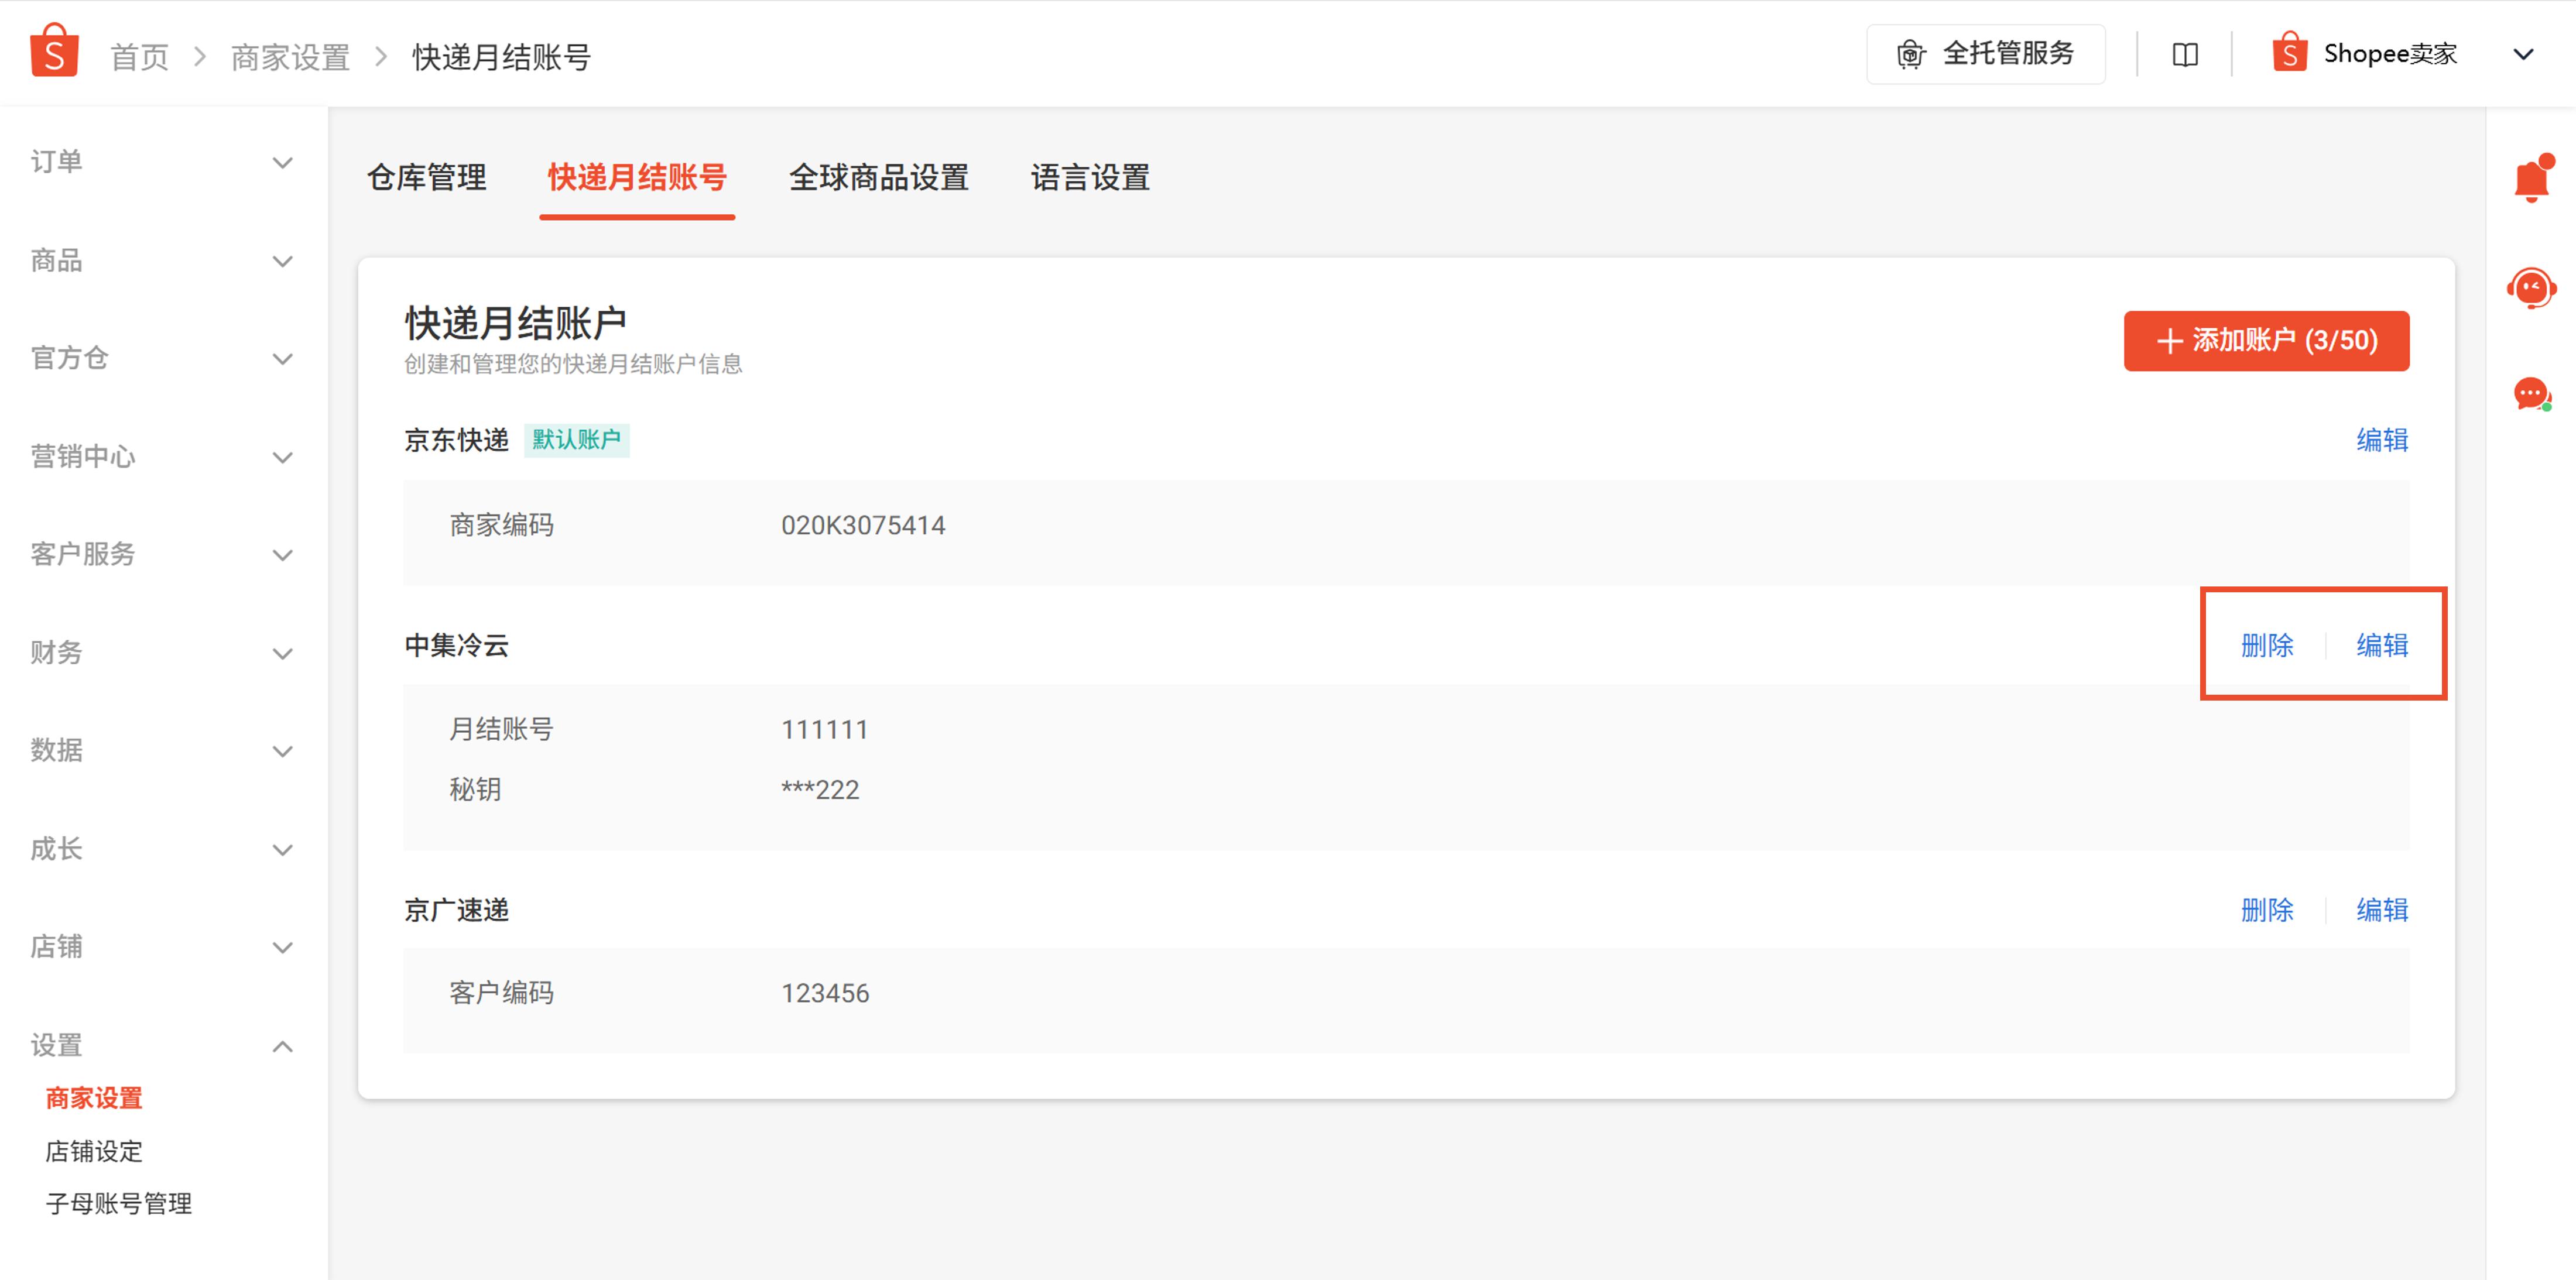Open 子母账号管理 in the sidebar

click(x=119, y=1203)
